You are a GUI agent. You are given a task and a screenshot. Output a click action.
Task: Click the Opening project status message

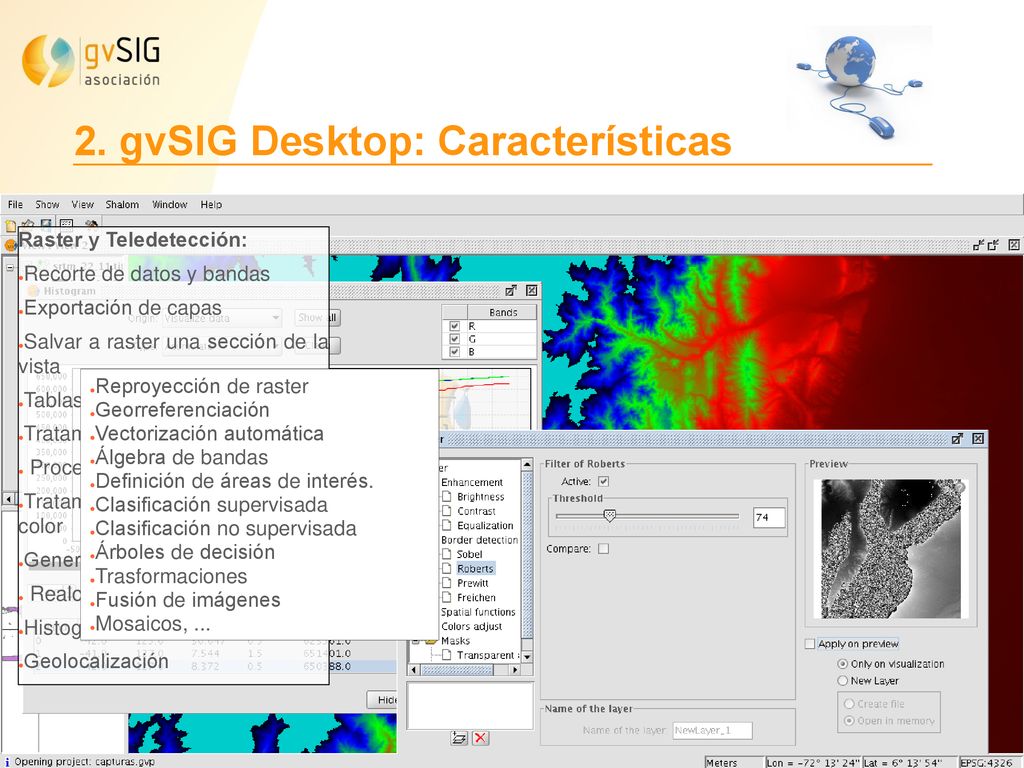(x=84, y=761)
